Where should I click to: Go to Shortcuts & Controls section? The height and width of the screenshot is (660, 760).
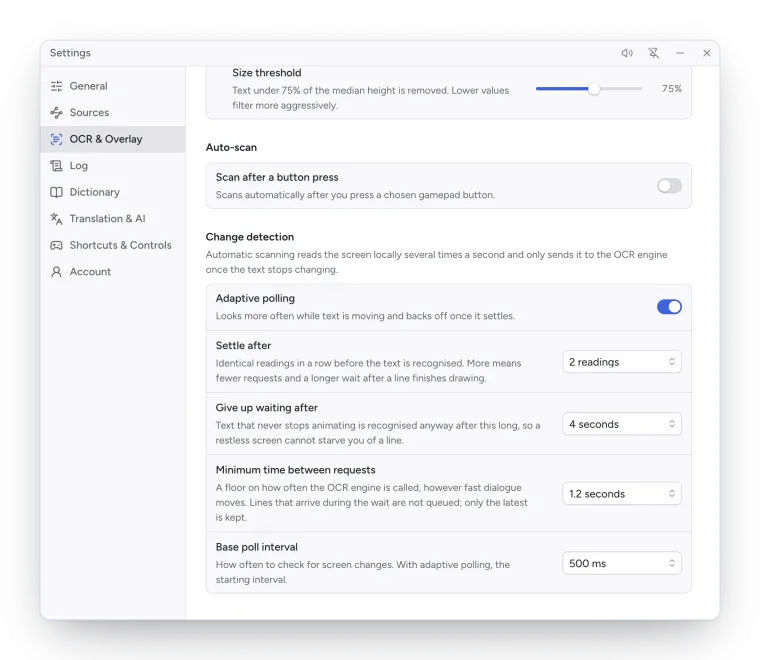(112, 245)
